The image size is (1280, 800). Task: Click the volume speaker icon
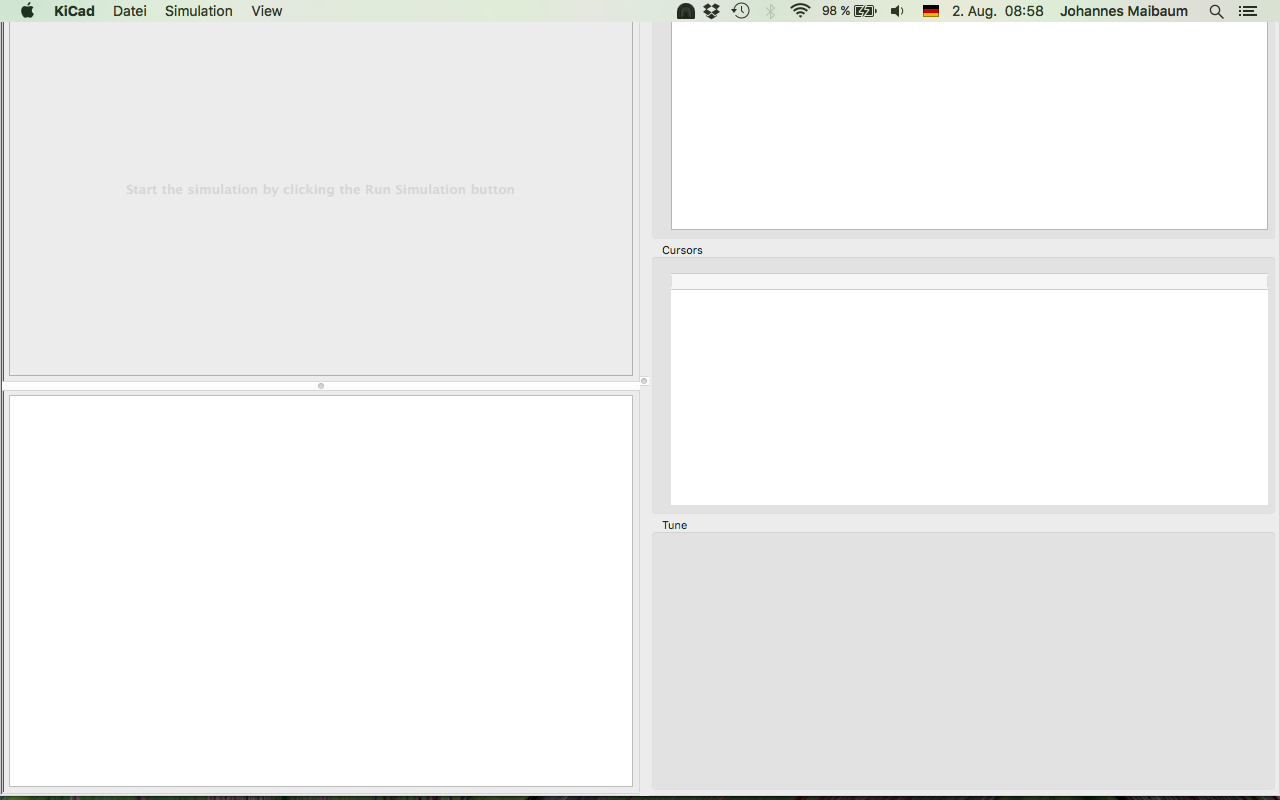(897, 11)
